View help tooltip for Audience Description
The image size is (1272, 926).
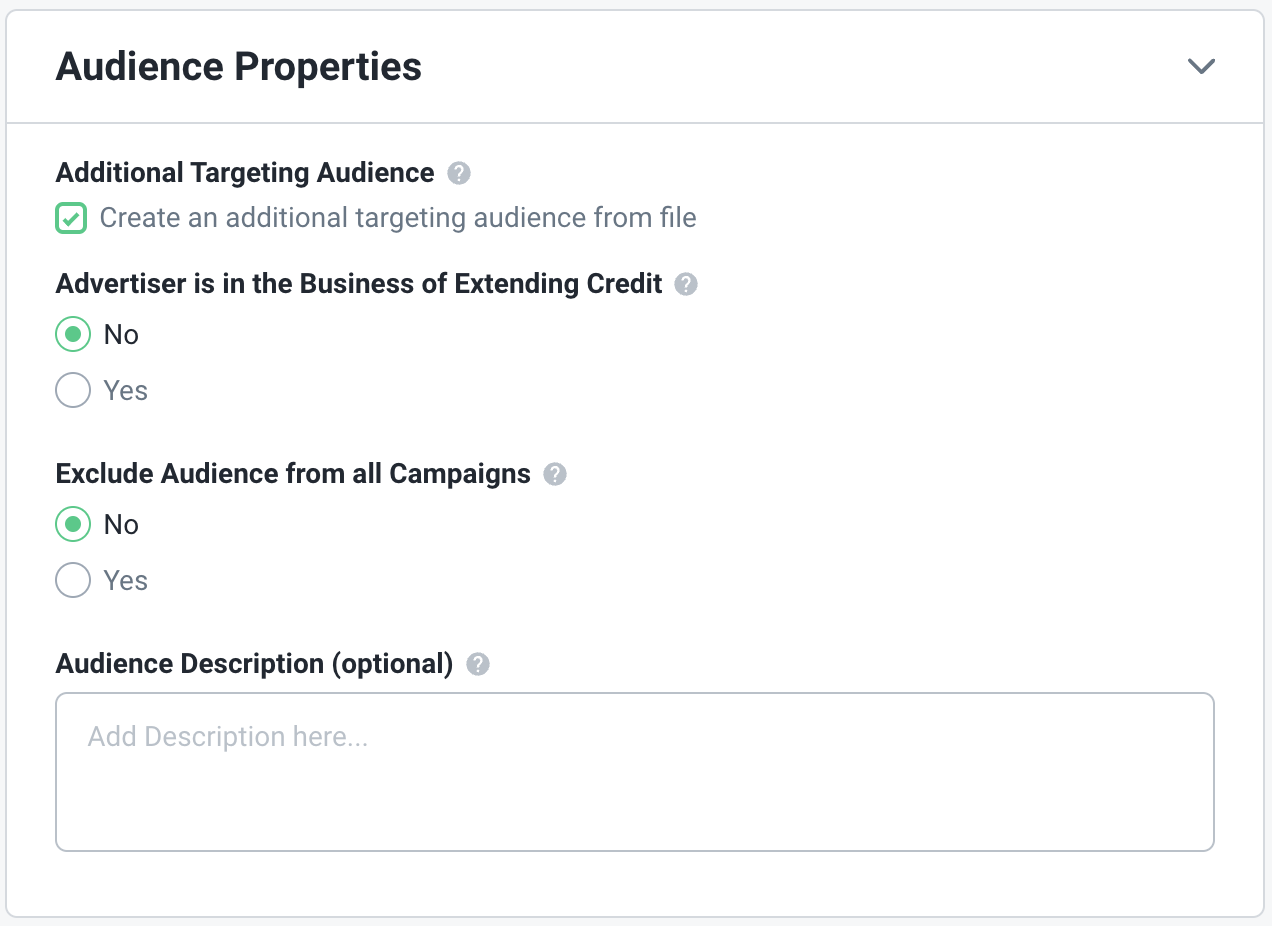[x=479, y=664]
